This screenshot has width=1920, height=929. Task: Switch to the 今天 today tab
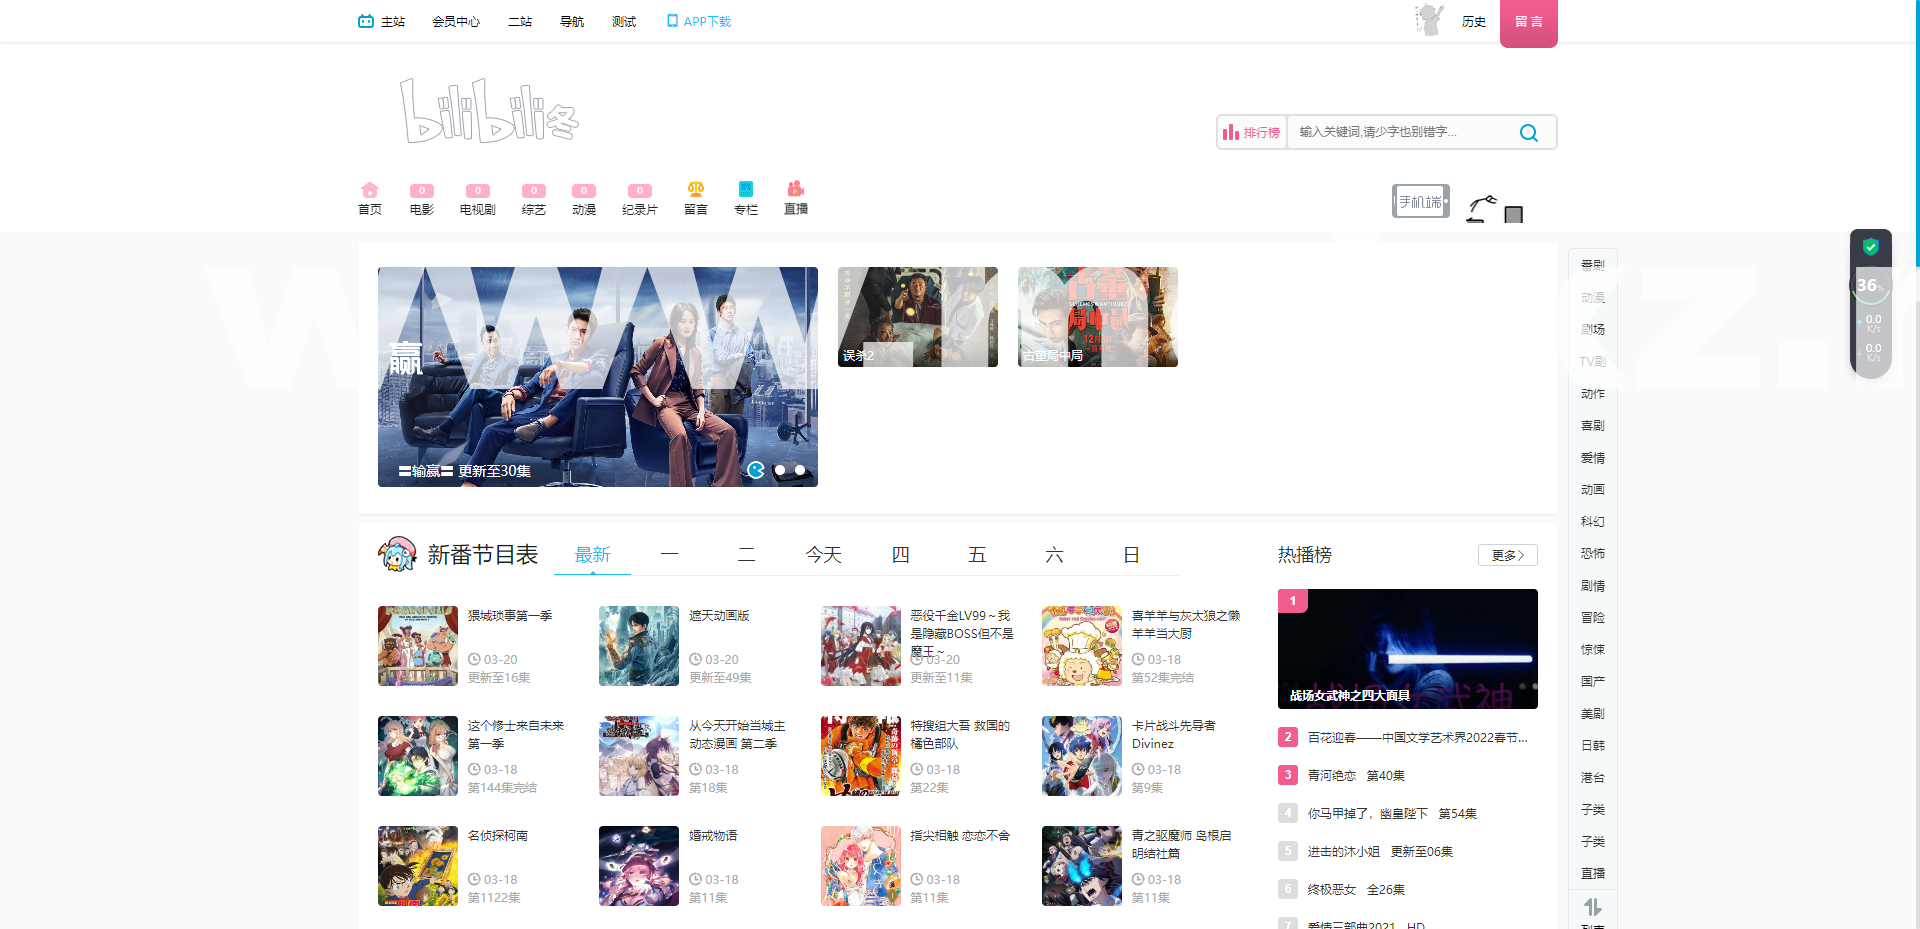[x=824, y=555]
